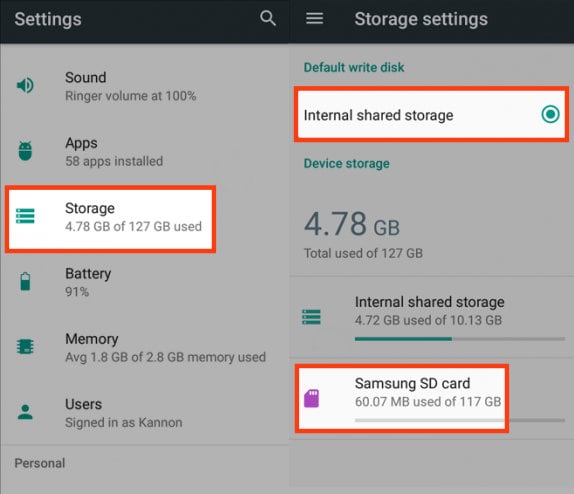Tap the Internal shared storage device icon
Image resolution: width=574 pixels, height=494 pixels.
pos(311,317)
